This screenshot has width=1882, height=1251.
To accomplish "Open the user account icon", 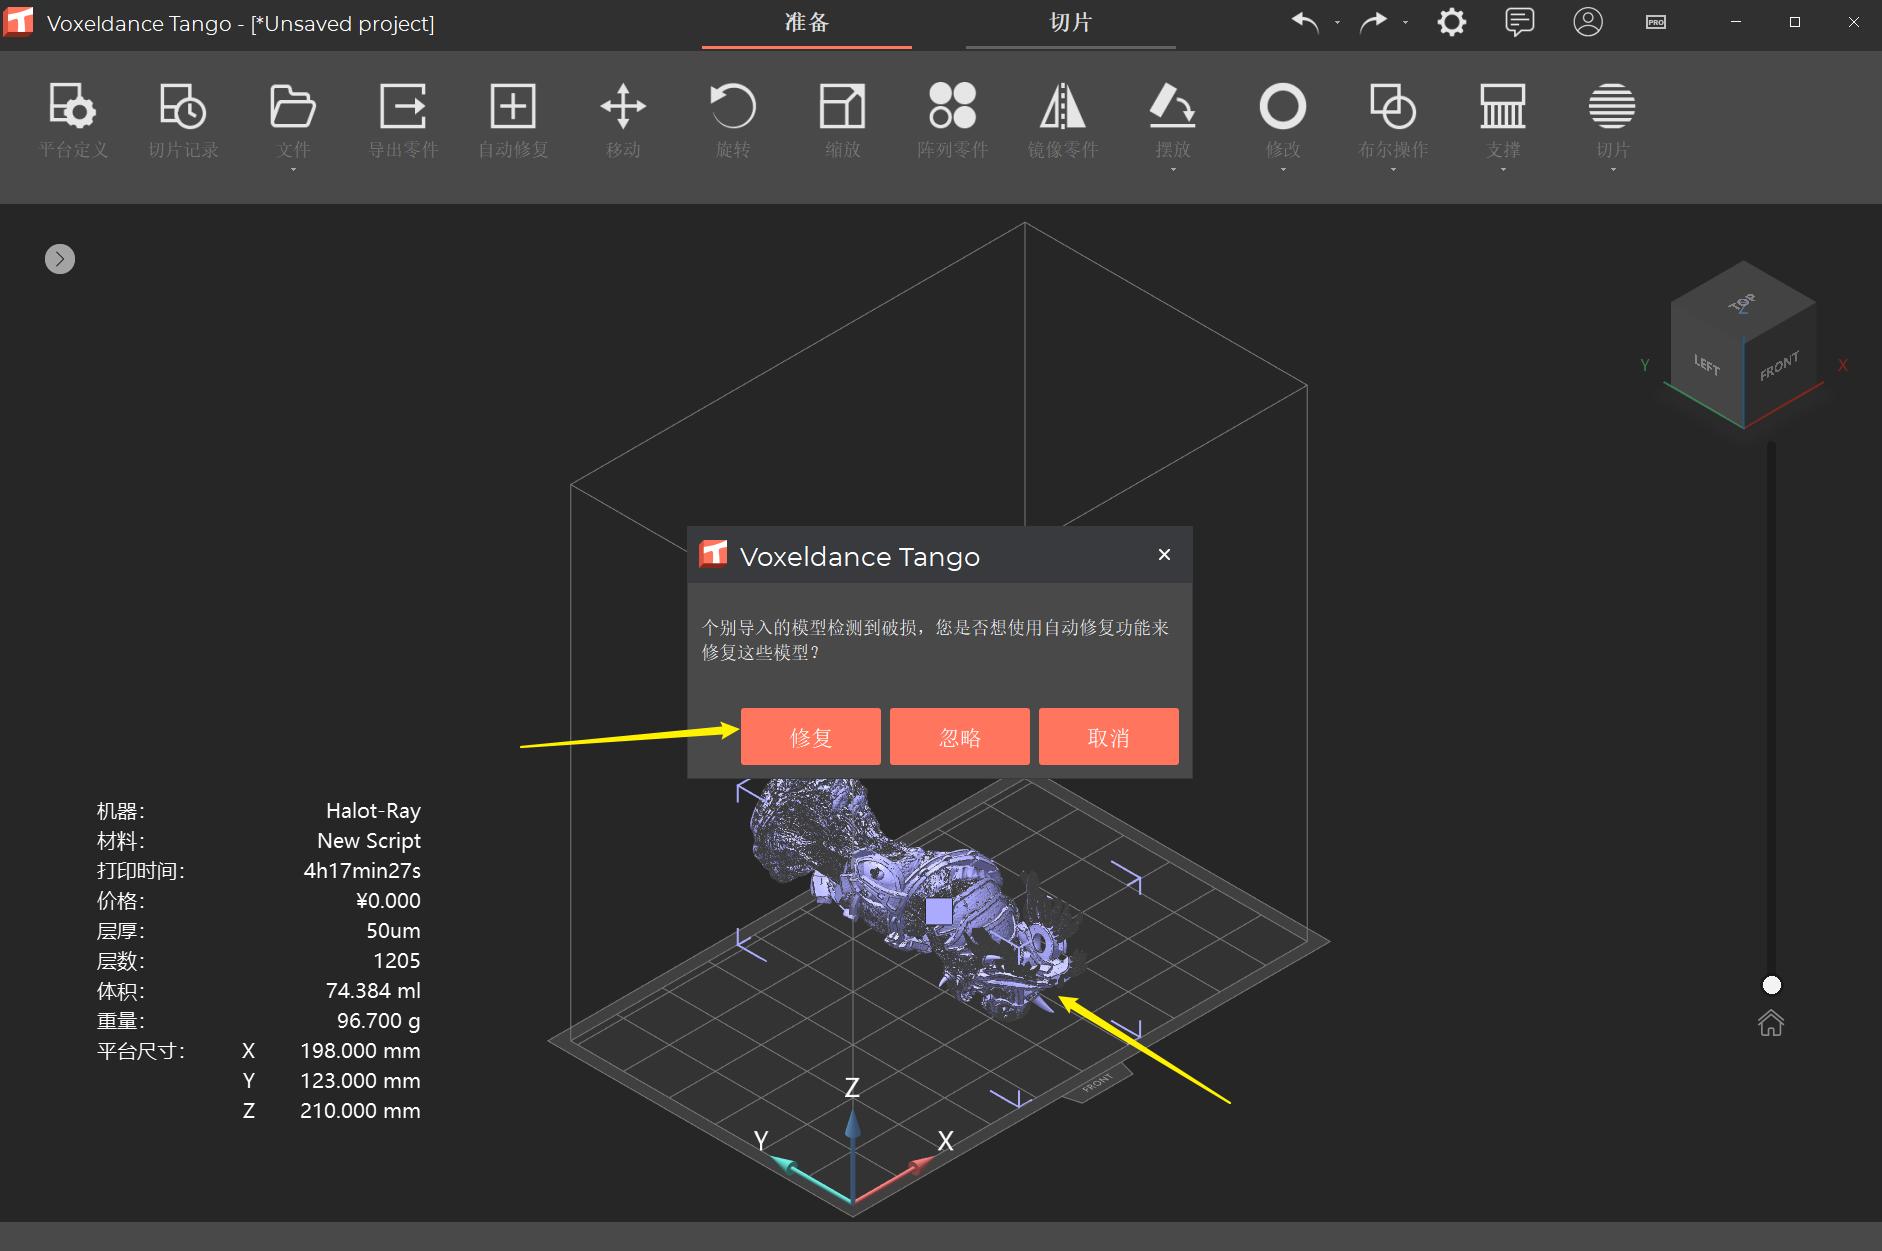I will [1588, 21].
